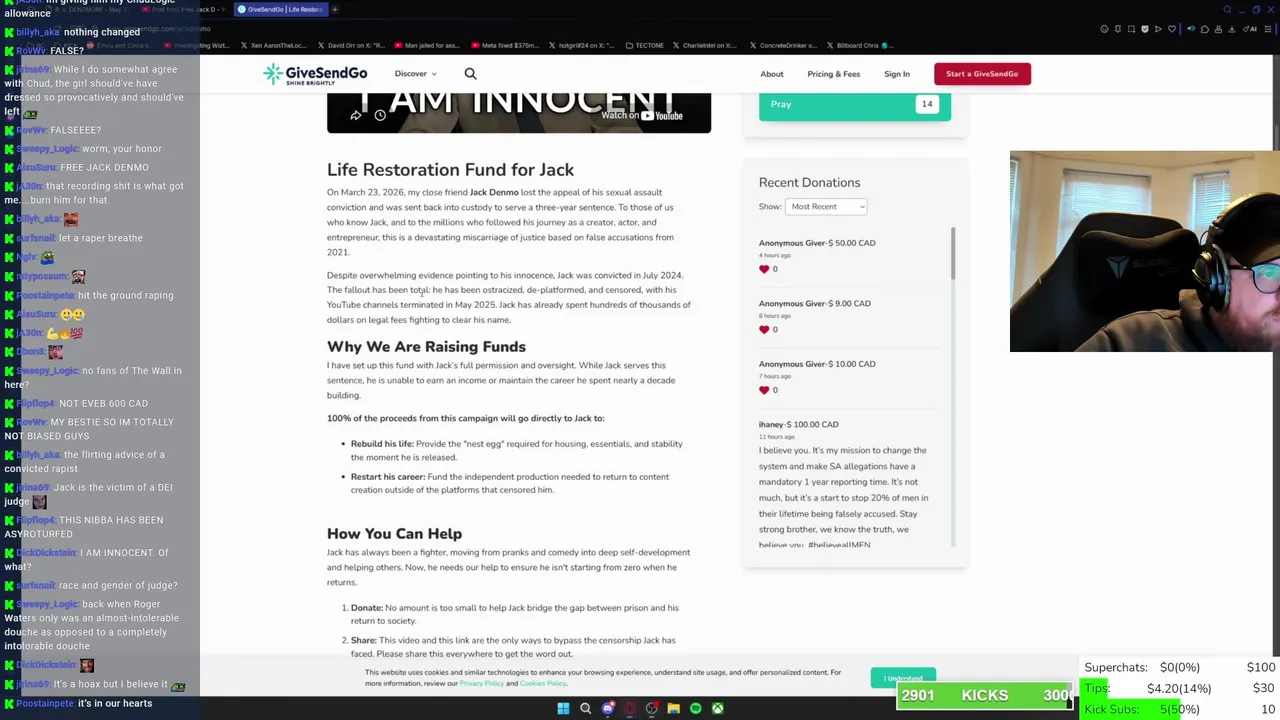This screenshot has height=720, width=1280.
Task: Switch to GiveSendGo Life Restore browser tab
Action: point(281,9)
